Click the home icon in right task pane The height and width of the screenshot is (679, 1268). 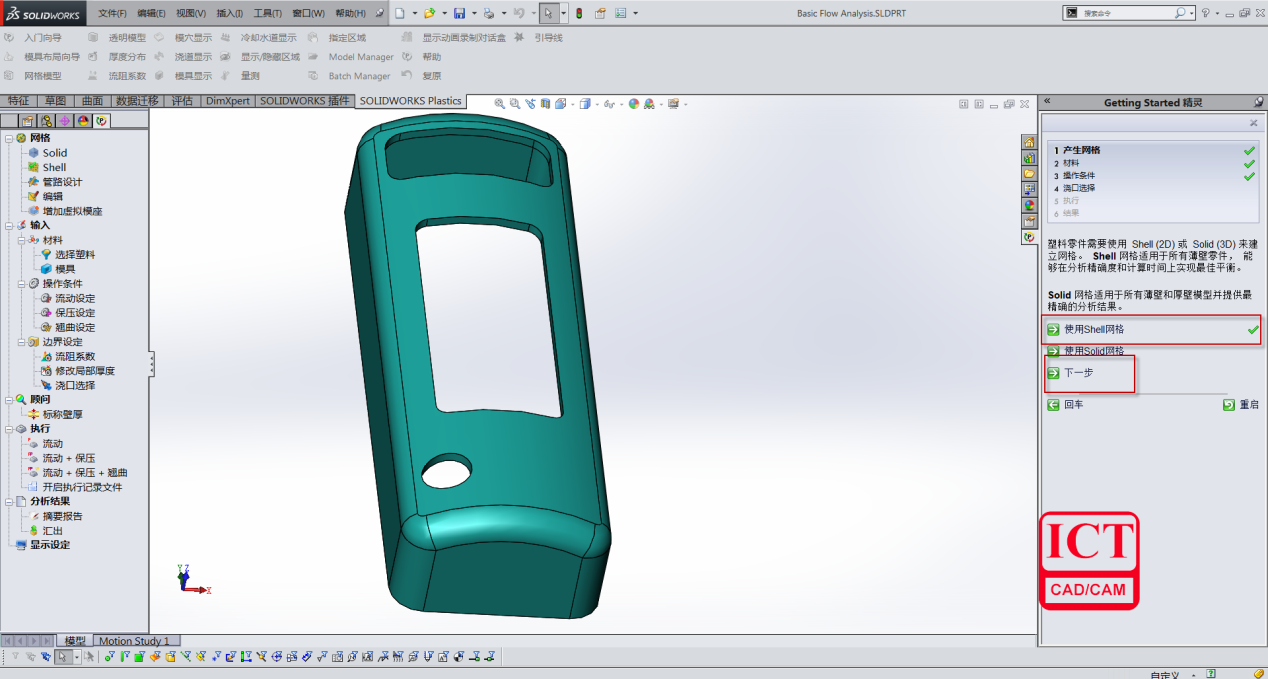coord(1029,142)
